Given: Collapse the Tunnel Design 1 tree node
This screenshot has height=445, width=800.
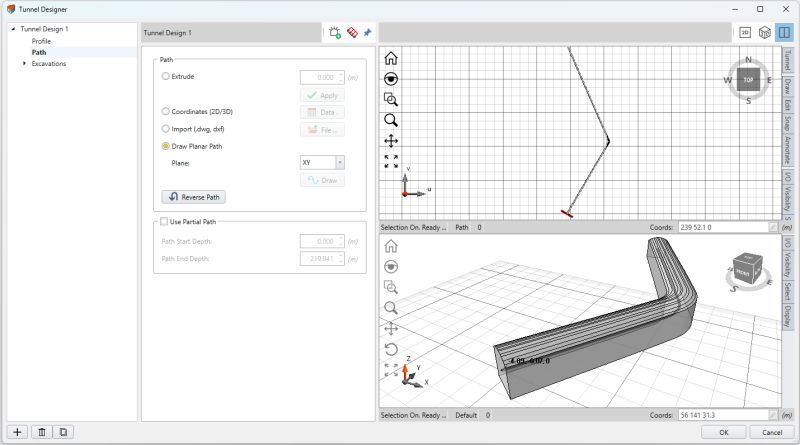Looking at the screenshot, I should (13, 29).
